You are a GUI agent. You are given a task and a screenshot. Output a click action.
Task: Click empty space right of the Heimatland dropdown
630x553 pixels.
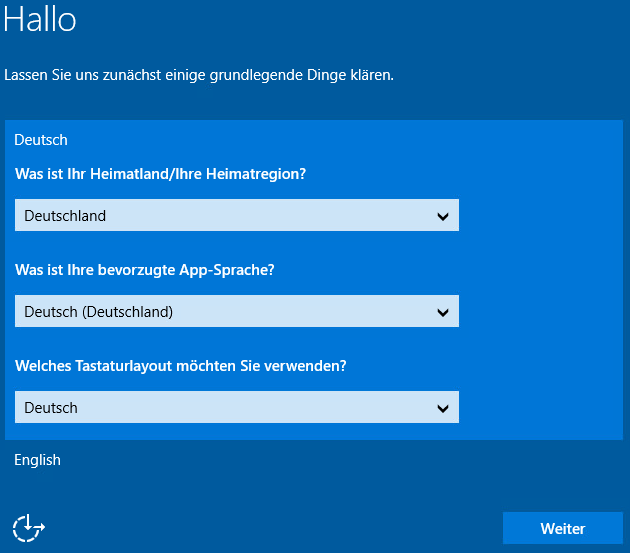pos(540,215)
